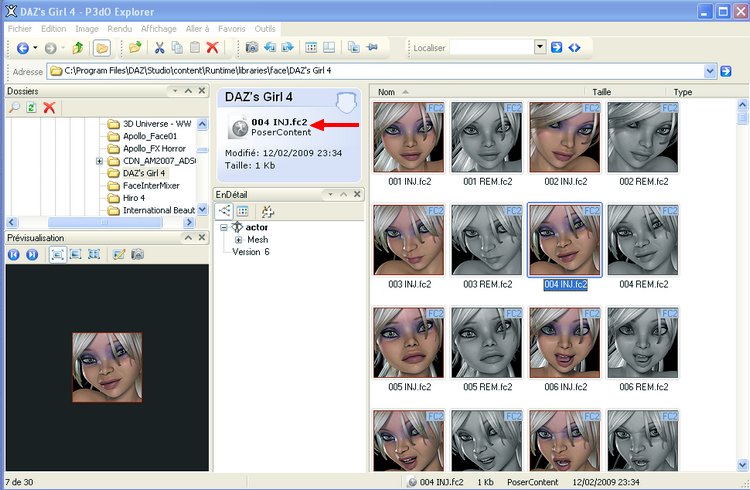
Task: Select the Apollo_Face01 folder
Action: 150,136
